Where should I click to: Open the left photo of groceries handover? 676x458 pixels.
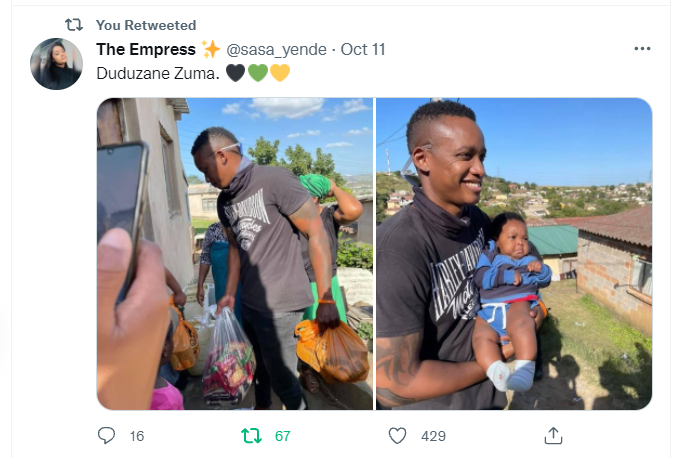pyautogui.click(x=235, y=254)
